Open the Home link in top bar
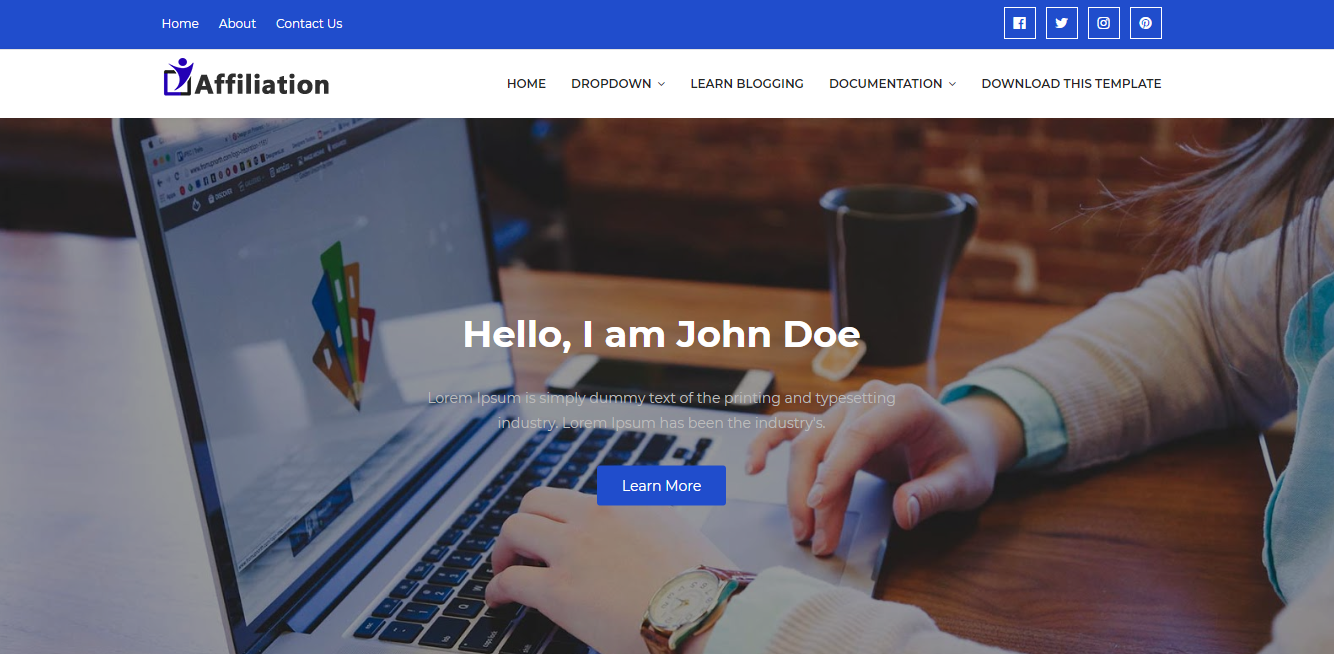The height and width of the screenshot is (654, 1334). [x=180, y=23]
